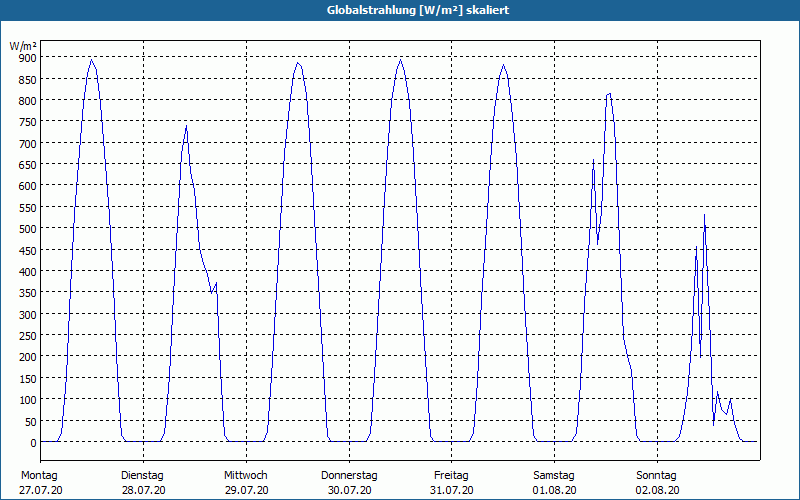Click the 500 axis value
This screenshot has height=500, width=800.
(28, 229)
